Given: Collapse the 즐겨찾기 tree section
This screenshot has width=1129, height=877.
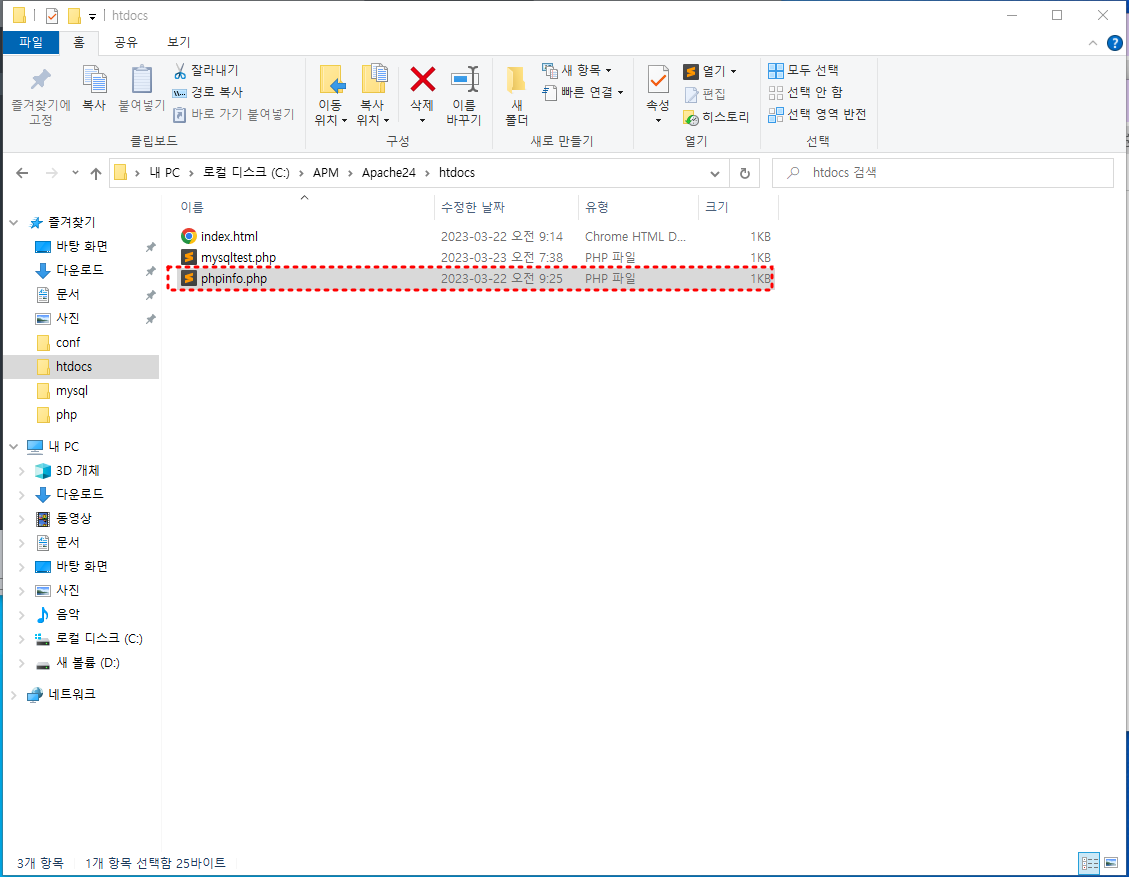Looking at the screenshot, I should [14, 222].
